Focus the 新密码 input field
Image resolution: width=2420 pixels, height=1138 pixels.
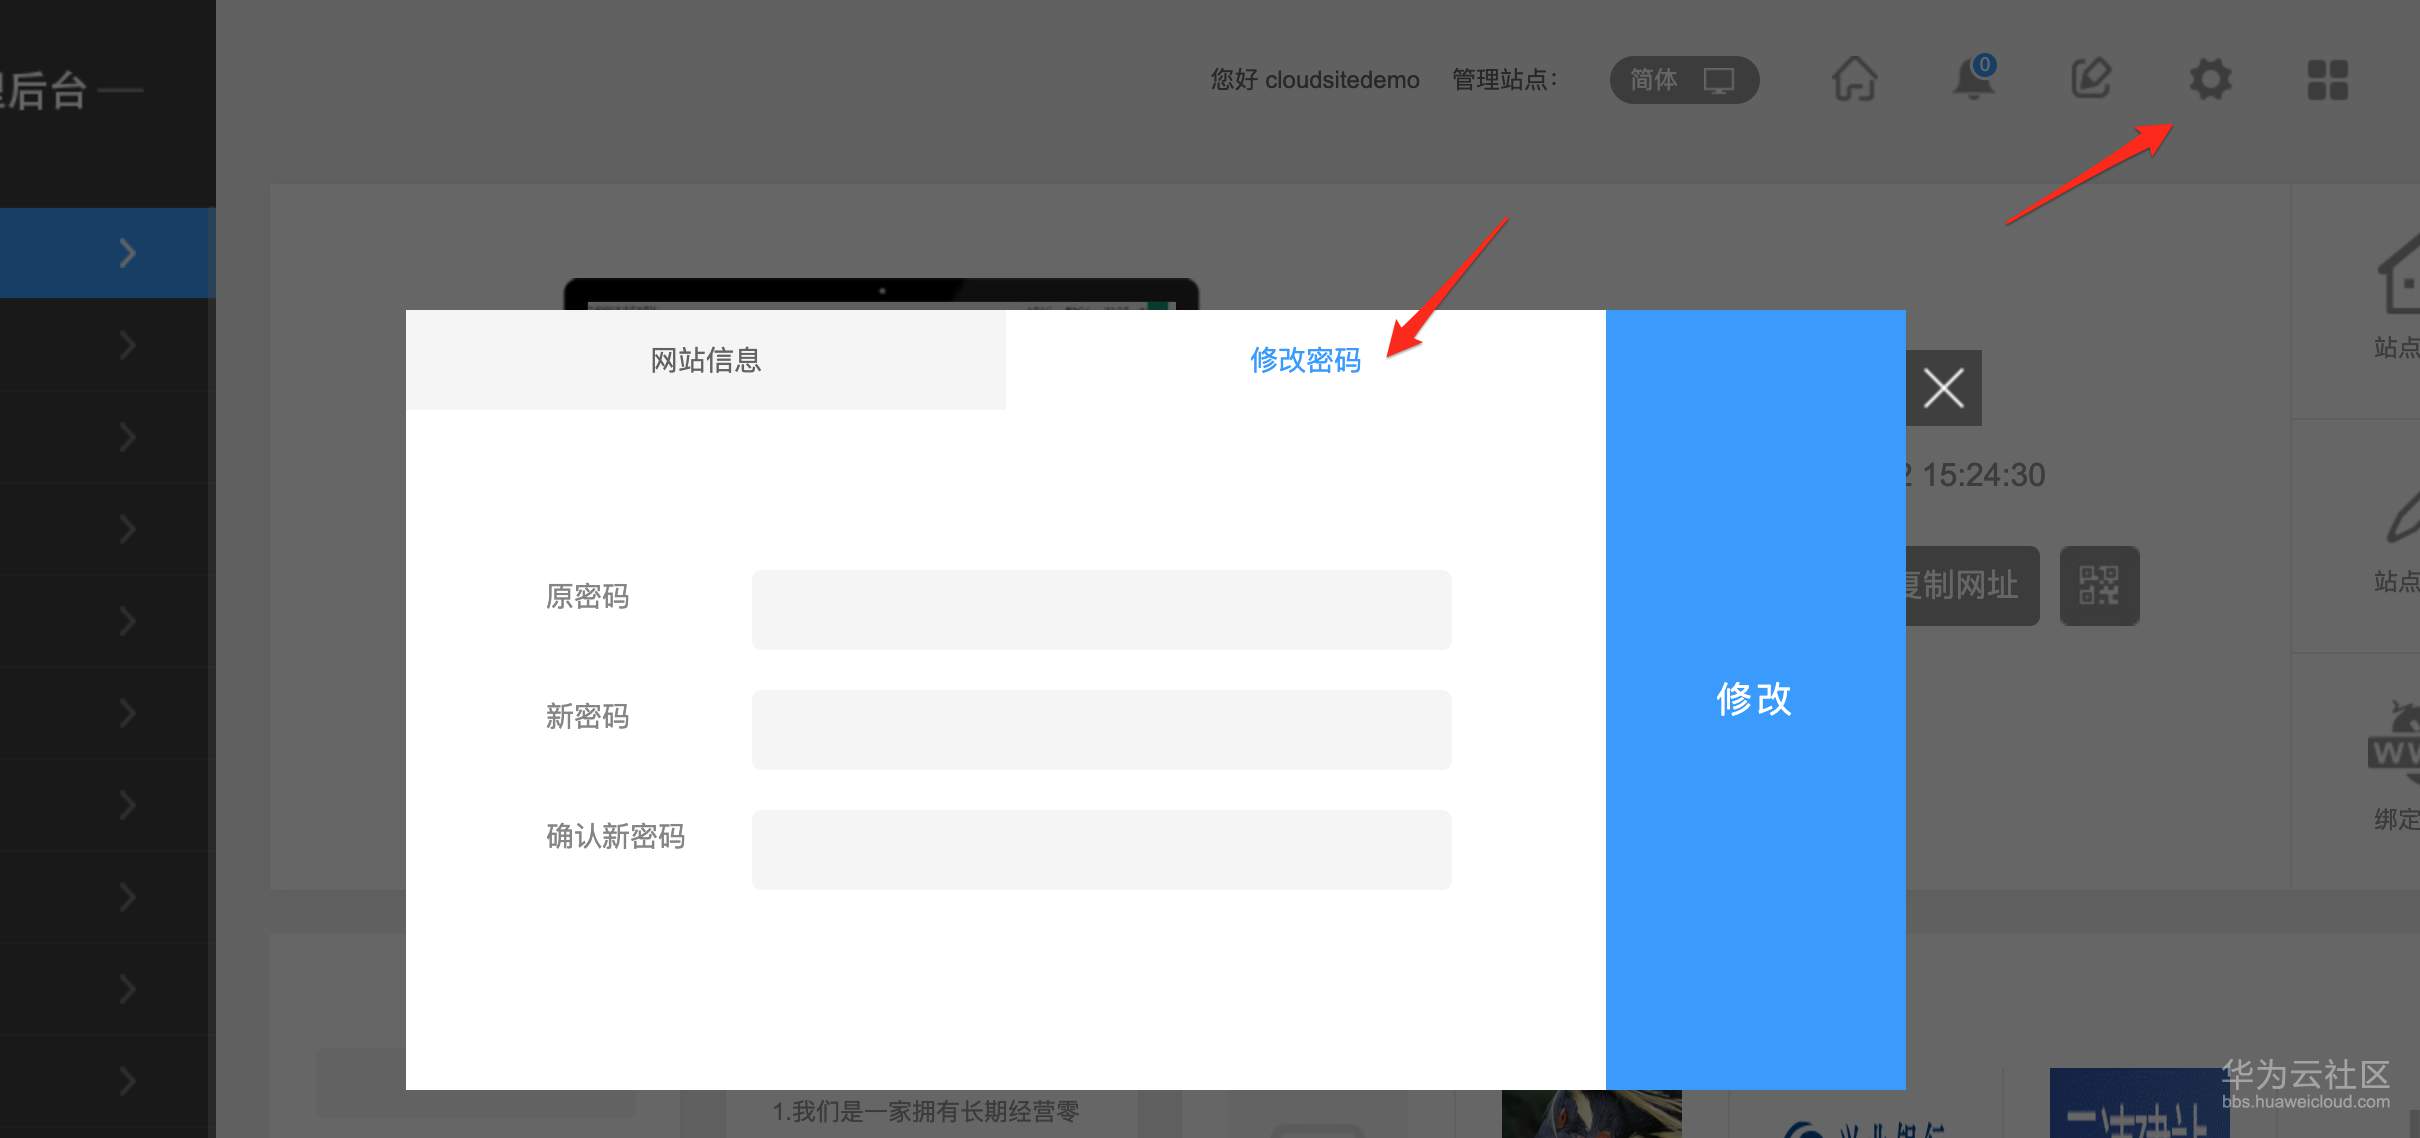point(1101,730)
